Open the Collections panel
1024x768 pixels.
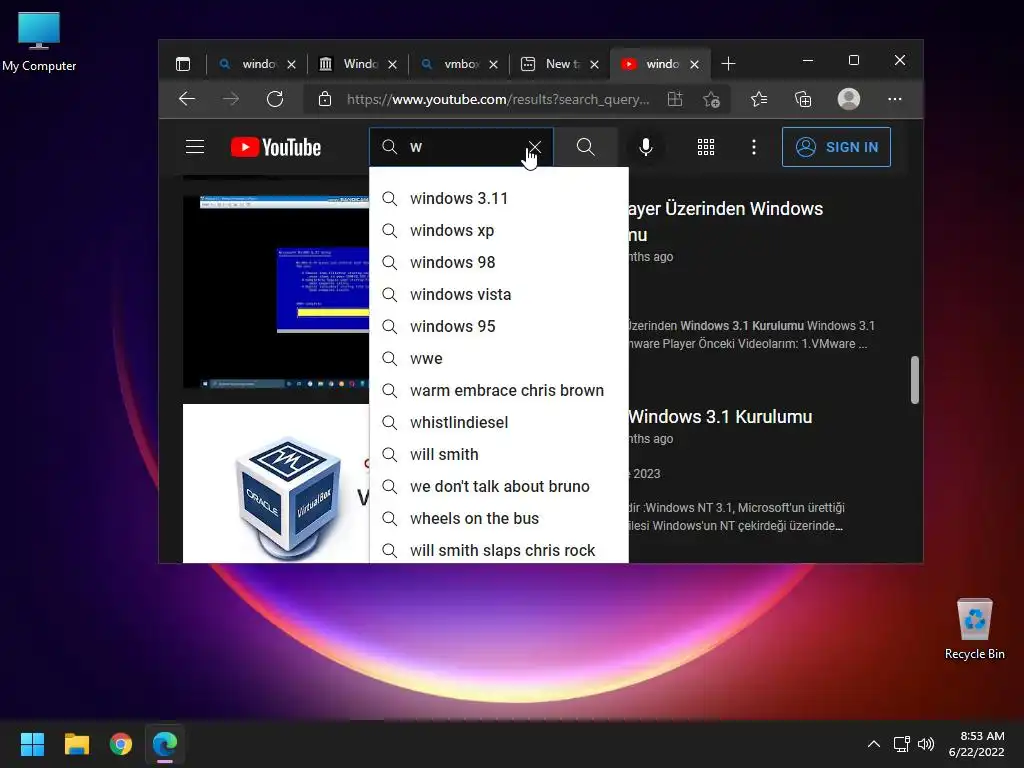pos(803,99)
